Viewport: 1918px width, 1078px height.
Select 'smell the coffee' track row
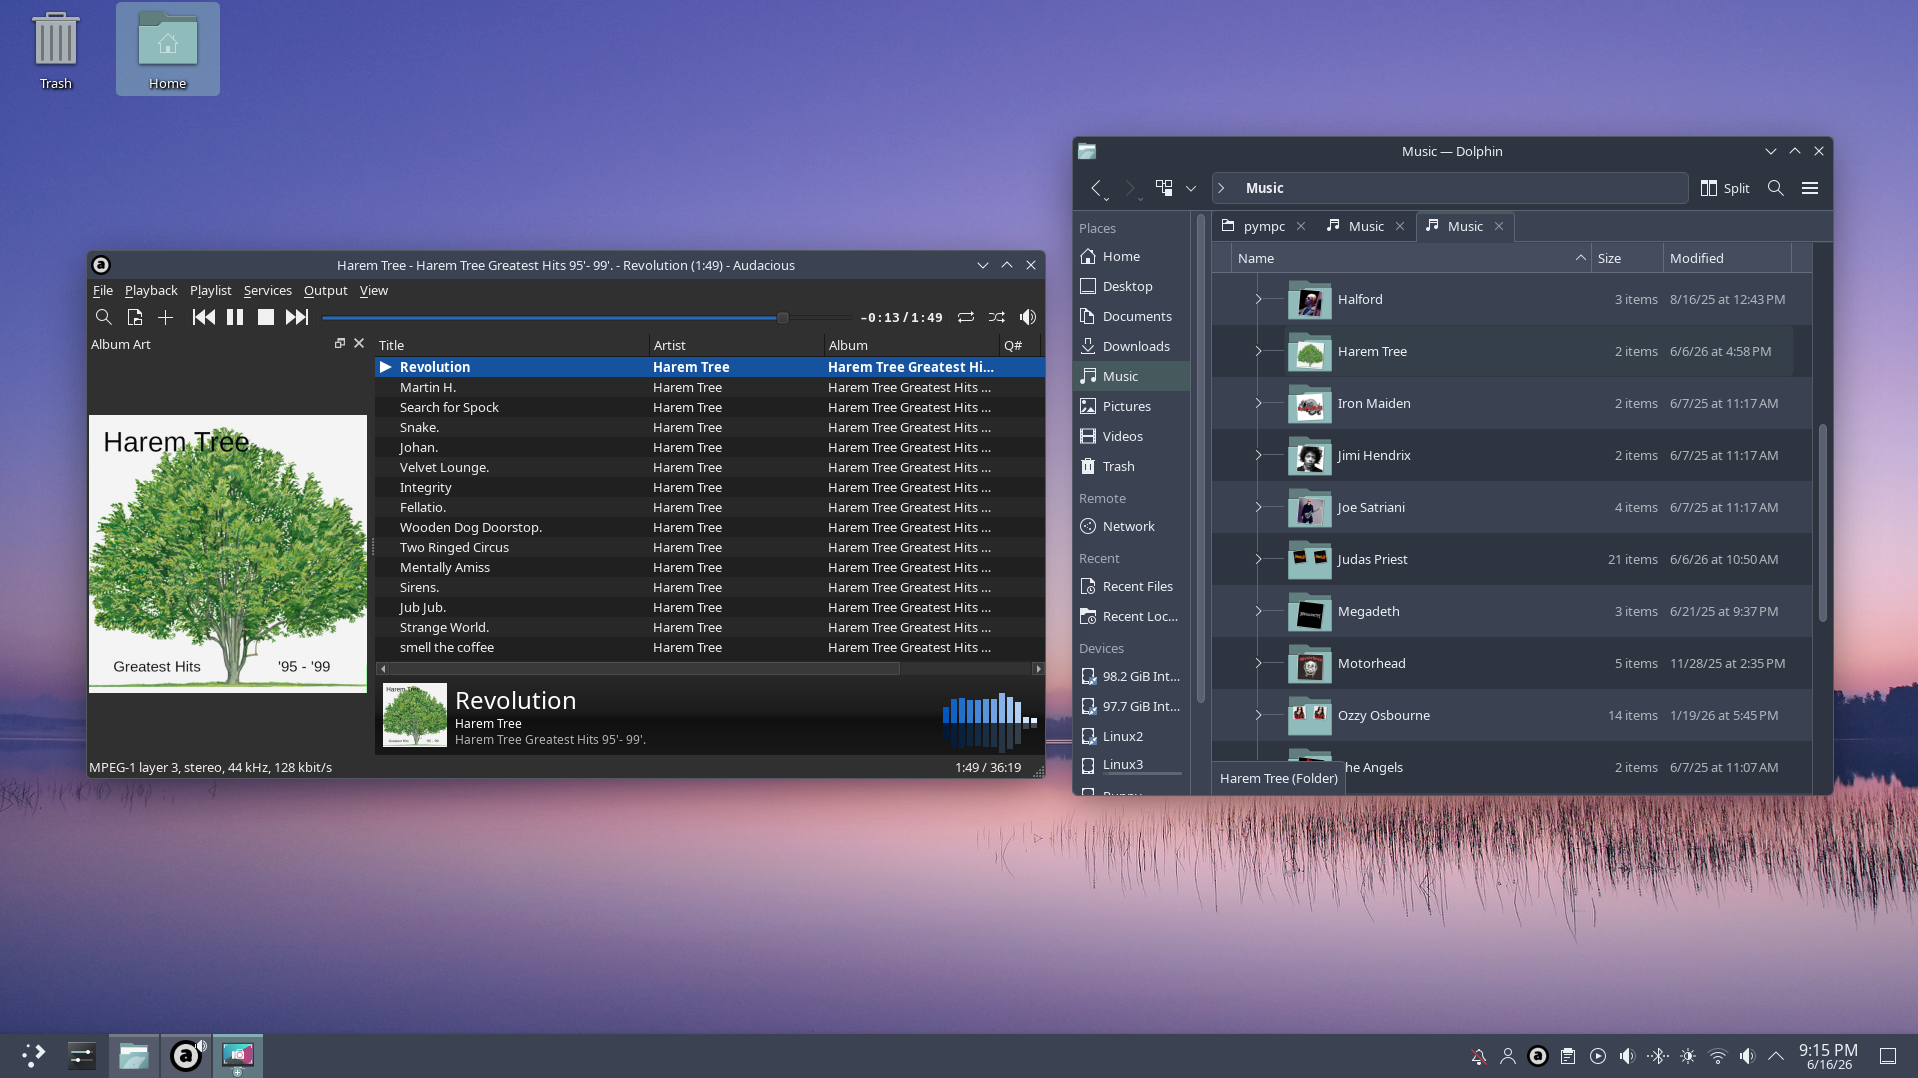(x=710, y=647)
